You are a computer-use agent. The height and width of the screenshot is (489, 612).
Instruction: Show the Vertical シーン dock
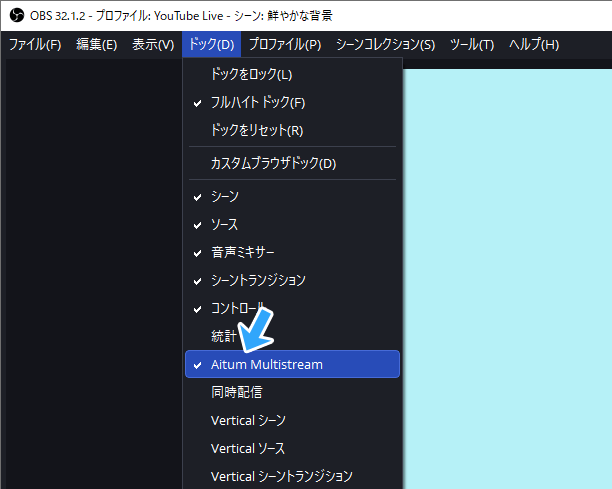(292, 420)
